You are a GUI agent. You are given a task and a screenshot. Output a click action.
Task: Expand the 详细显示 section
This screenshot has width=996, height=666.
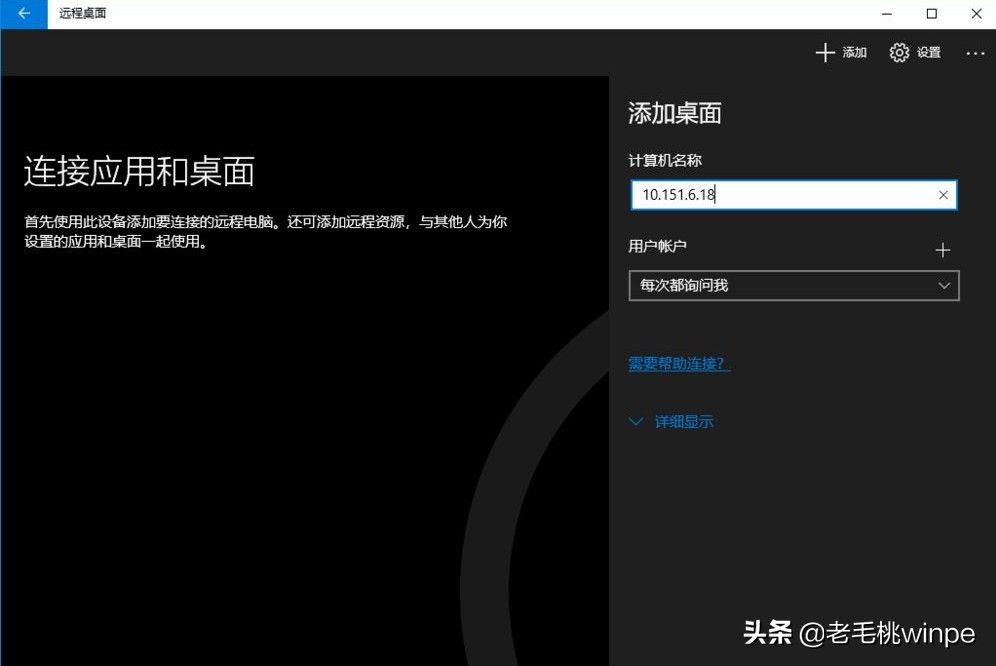671,421
